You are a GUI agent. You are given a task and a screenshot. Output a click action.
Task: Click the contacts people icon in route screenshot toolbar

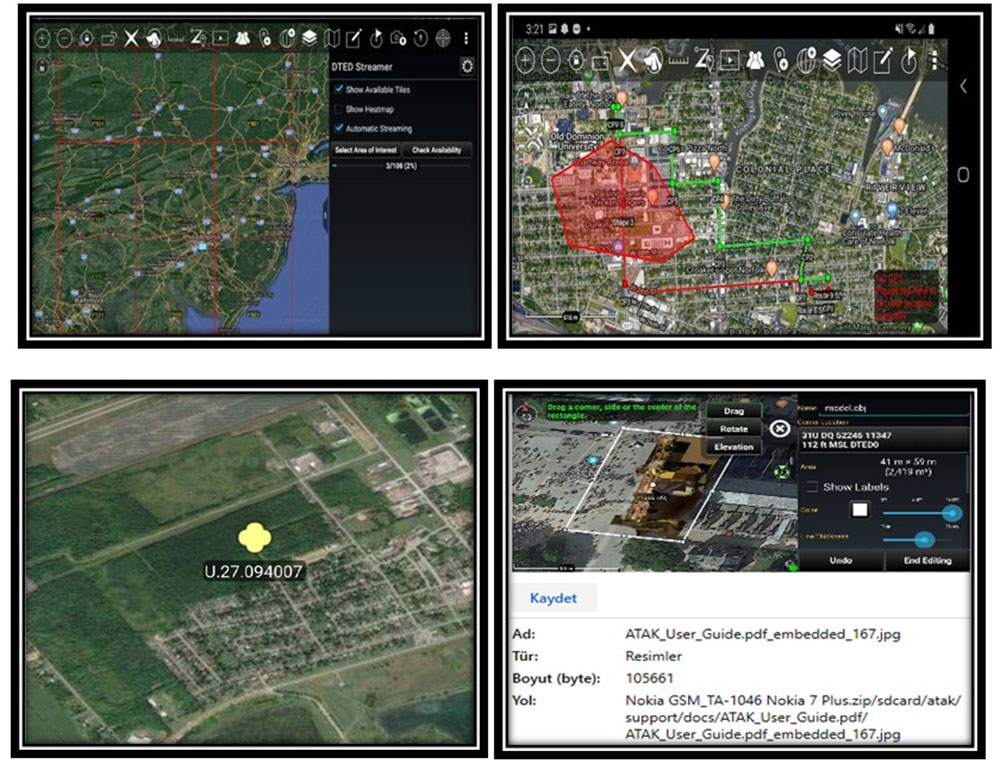[755, 60]
